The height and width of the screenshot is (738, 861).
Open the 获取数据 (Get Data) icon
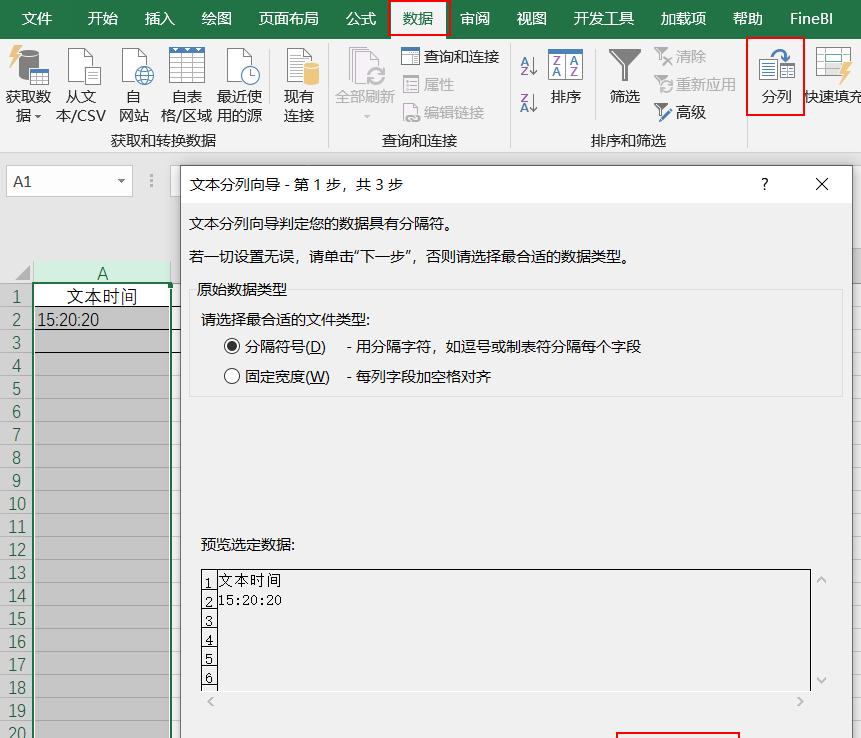pyautogui.click(x=28, y=65)
